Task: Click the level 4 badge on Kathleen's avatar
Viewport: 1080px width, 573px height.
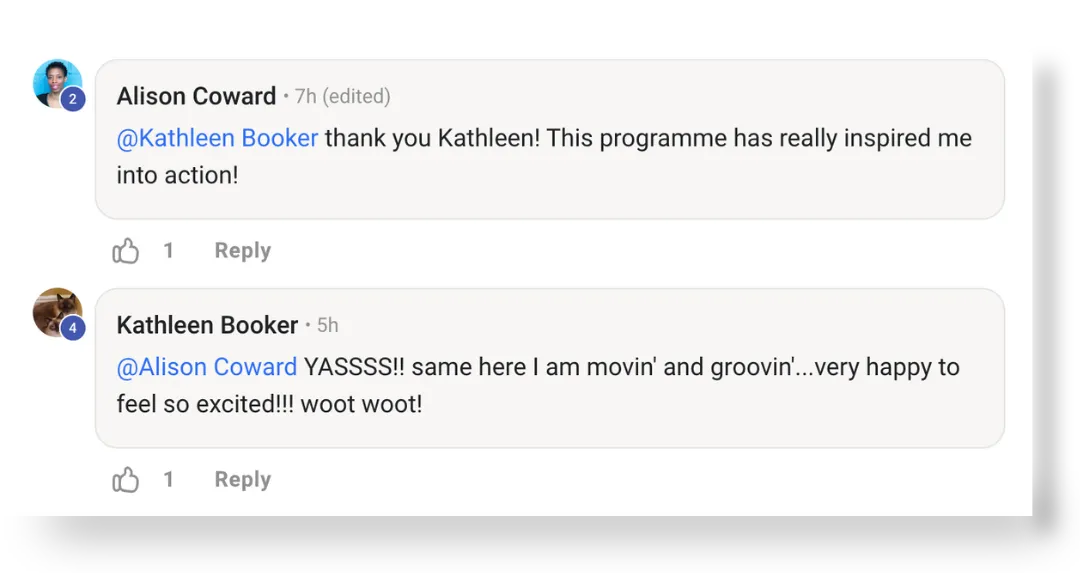Action: pyautogui.click(x=73, y=328)
